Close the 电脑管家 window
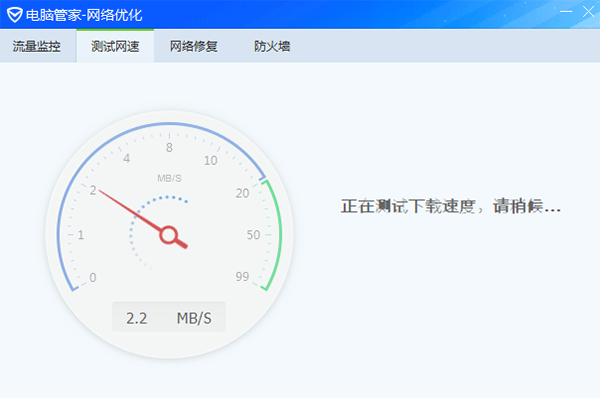600x398 pixels. point(589,11)
